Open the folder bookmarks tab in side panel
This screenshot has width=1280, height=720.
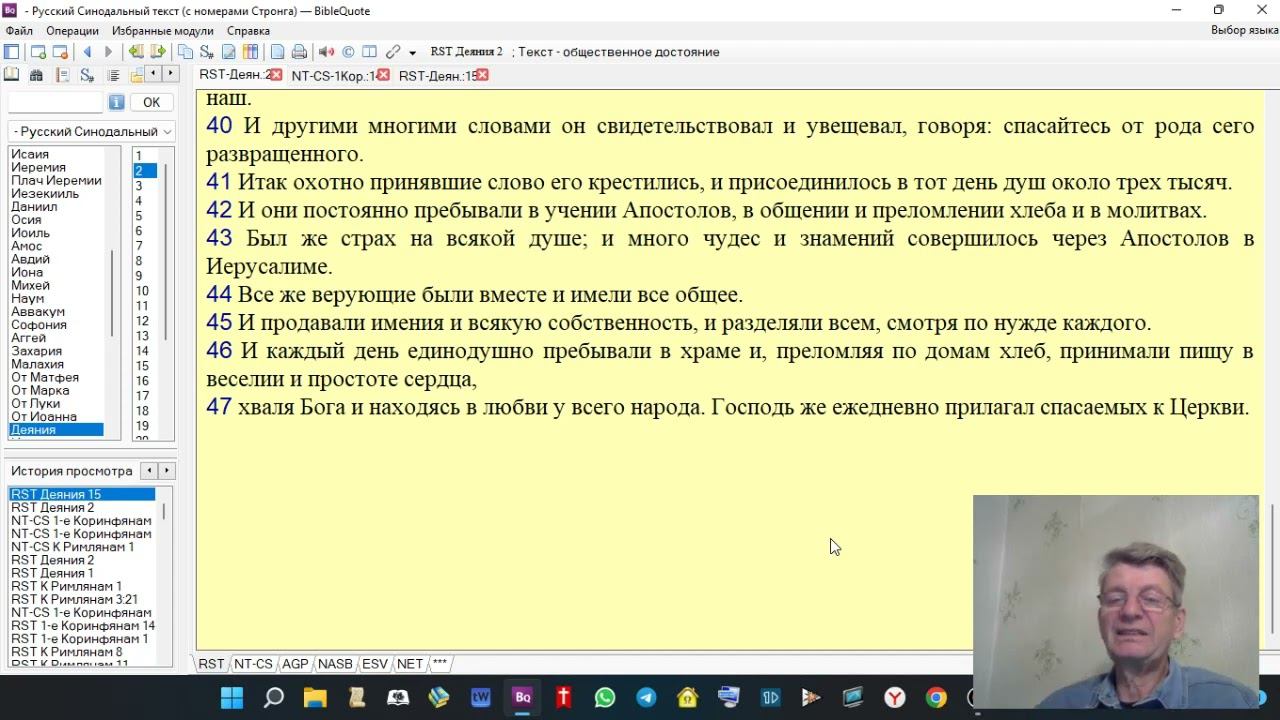tap(136, 75)
